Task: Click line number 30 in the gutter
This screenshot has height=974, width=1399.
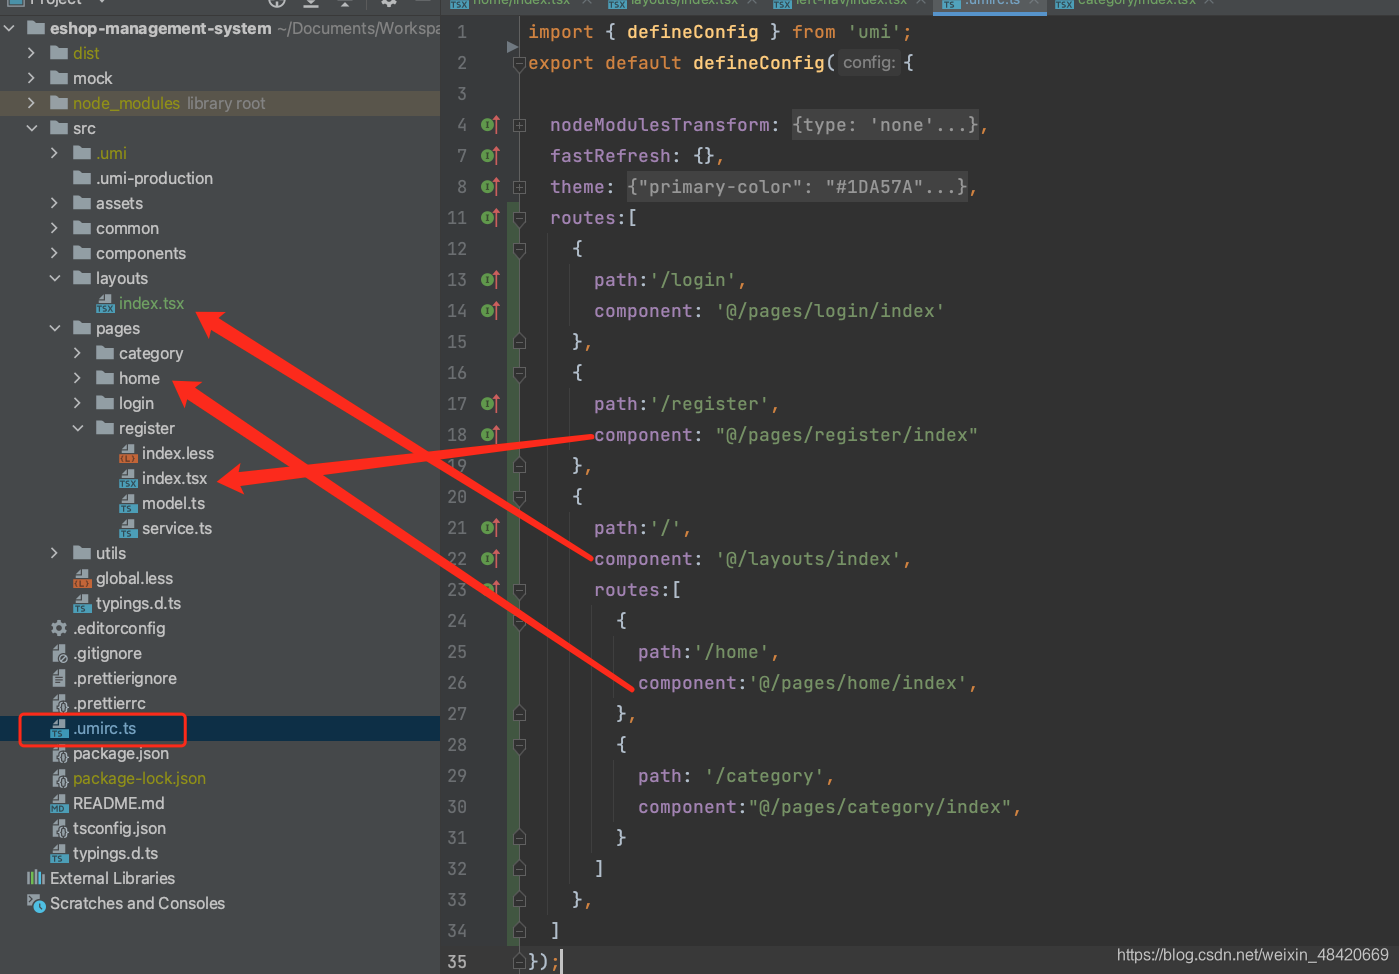Action: pyautogui.click(x=457, y=807)
